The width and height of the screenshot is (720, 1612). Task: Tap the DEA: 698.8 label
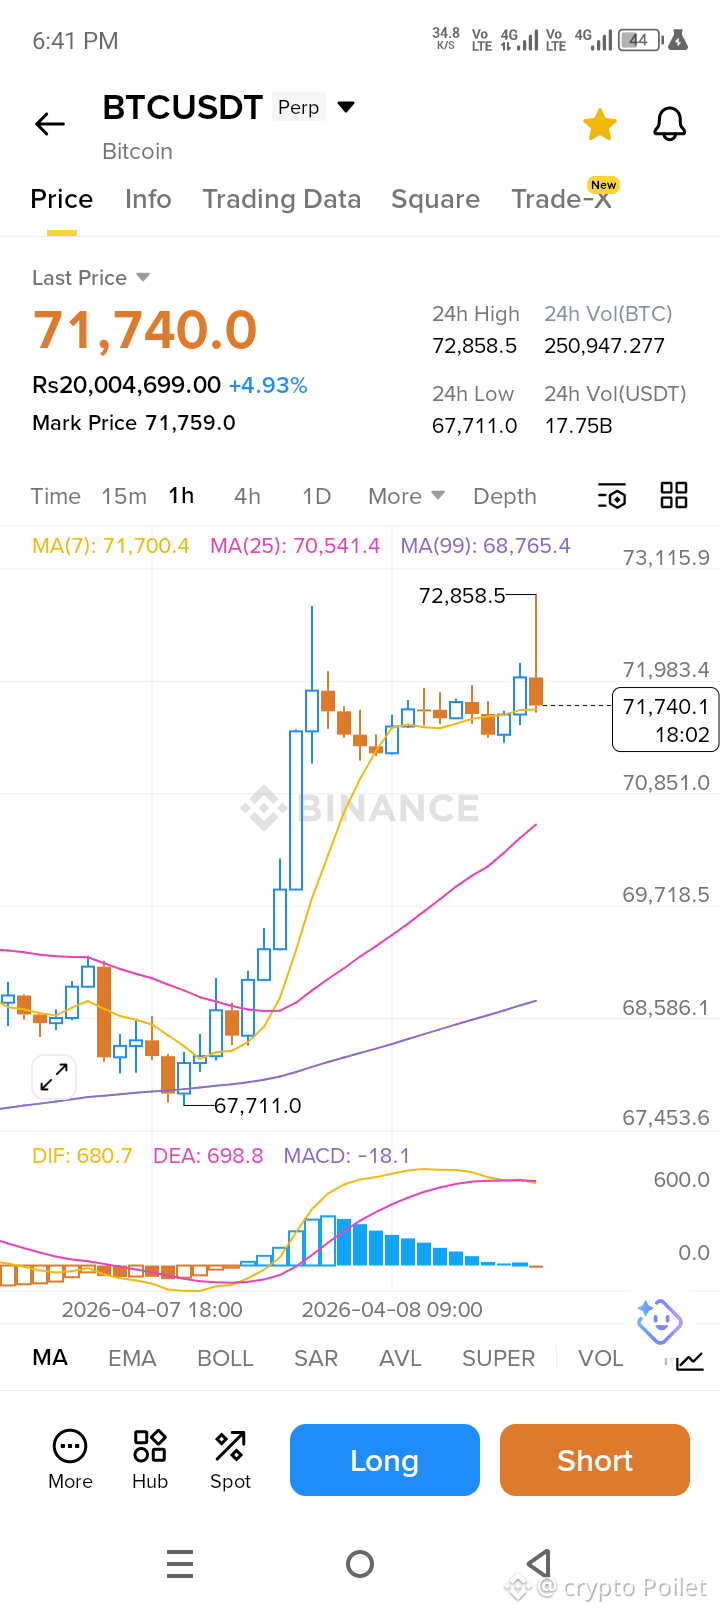click(208, 1156)
